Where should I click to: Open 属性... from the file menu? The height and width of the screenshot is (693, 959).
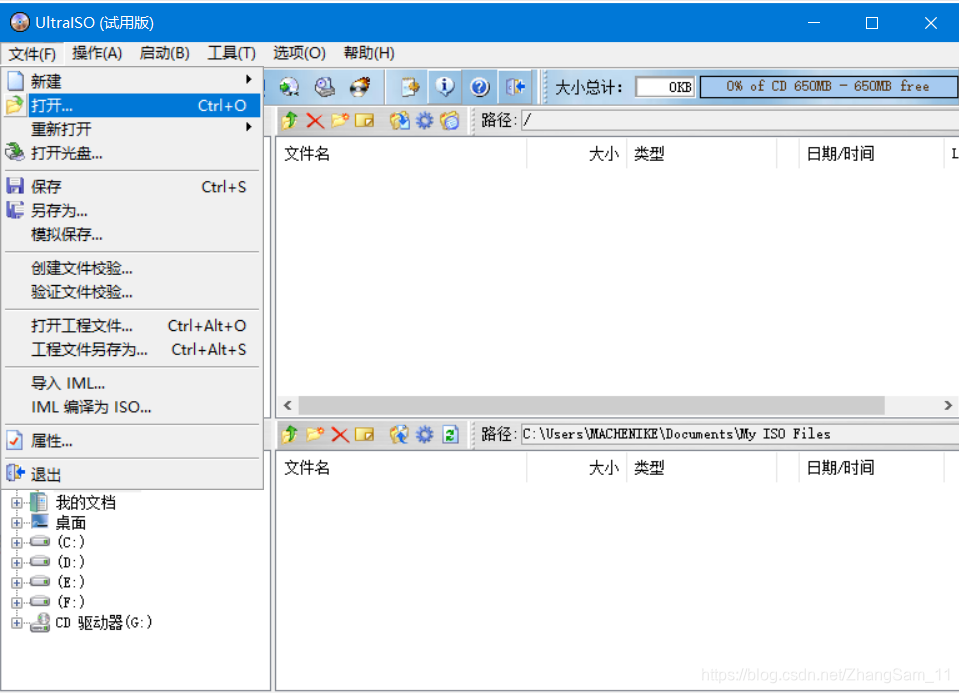click(x=132, y=441)
